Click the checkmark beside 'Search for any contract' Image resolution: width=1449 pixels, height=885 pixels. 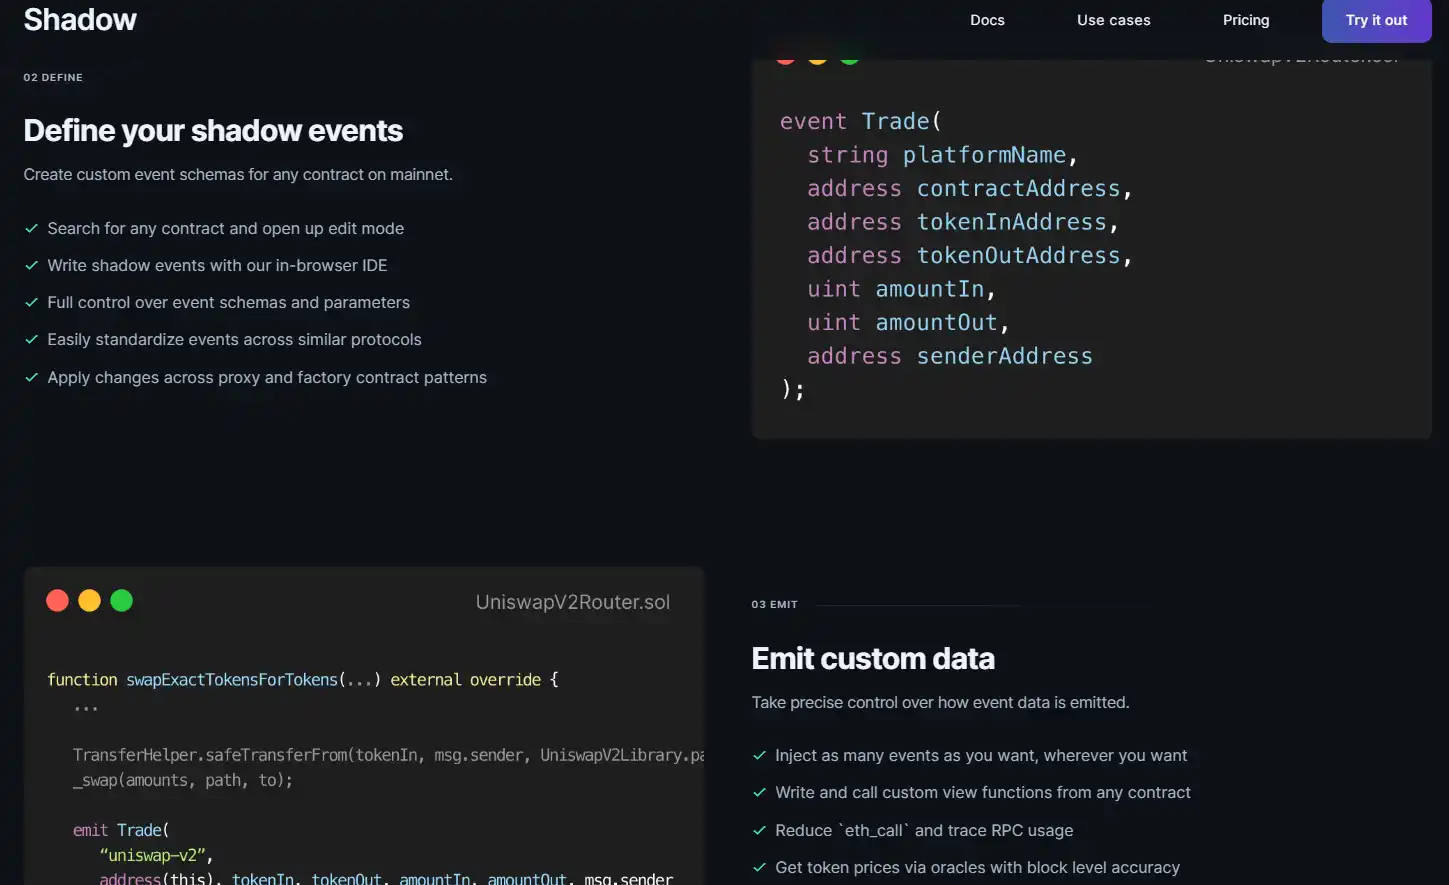32,228
